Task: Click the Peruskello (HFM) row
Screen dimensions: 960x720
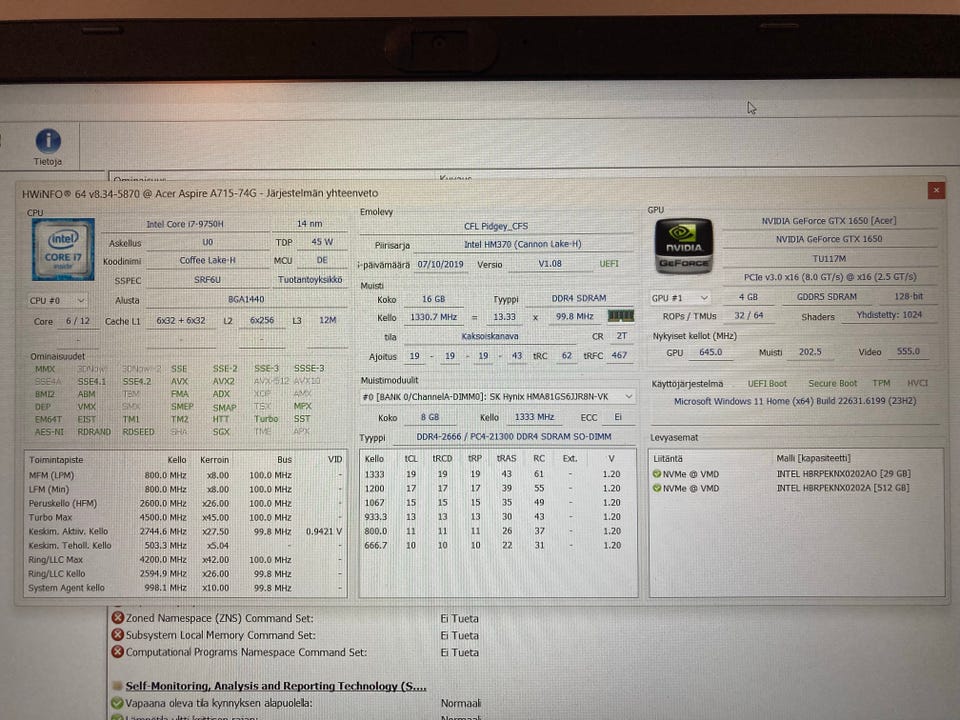Action: tap(186, 503)
